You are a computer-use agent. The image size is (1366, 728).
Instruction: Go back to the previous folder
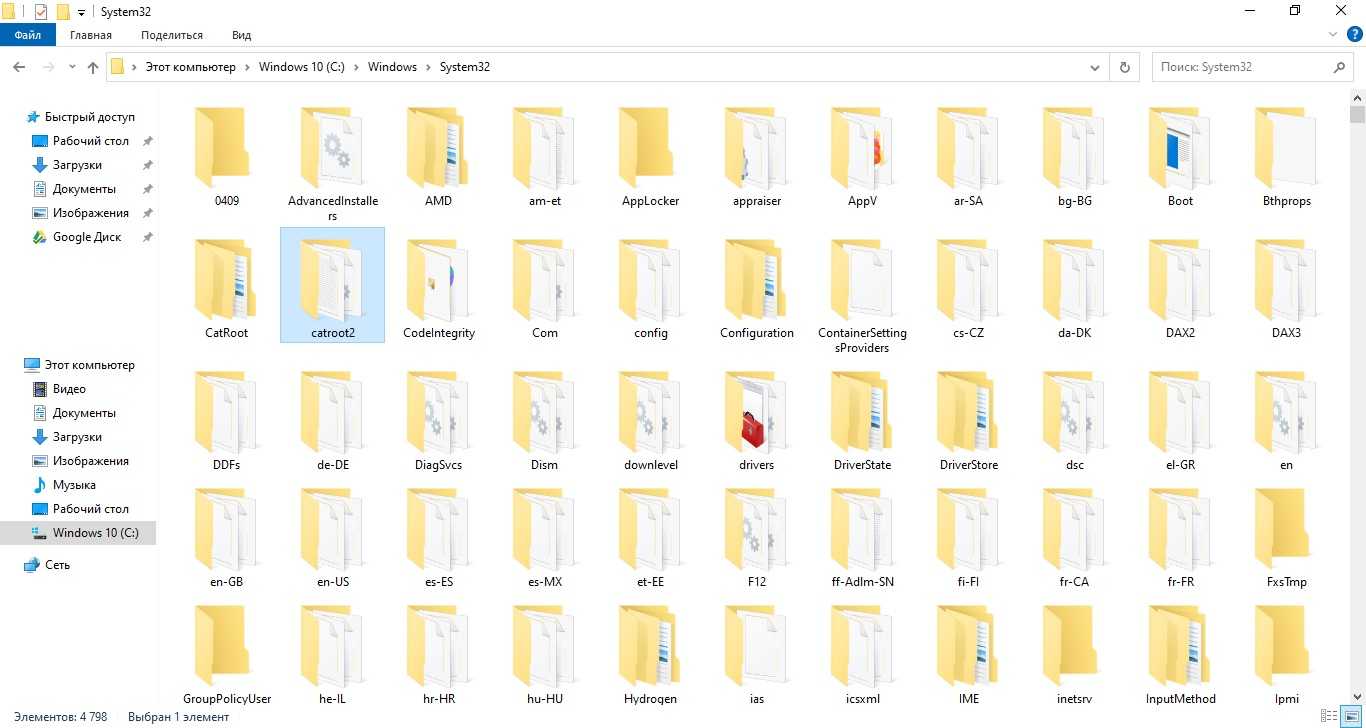[x=19, y=67]
